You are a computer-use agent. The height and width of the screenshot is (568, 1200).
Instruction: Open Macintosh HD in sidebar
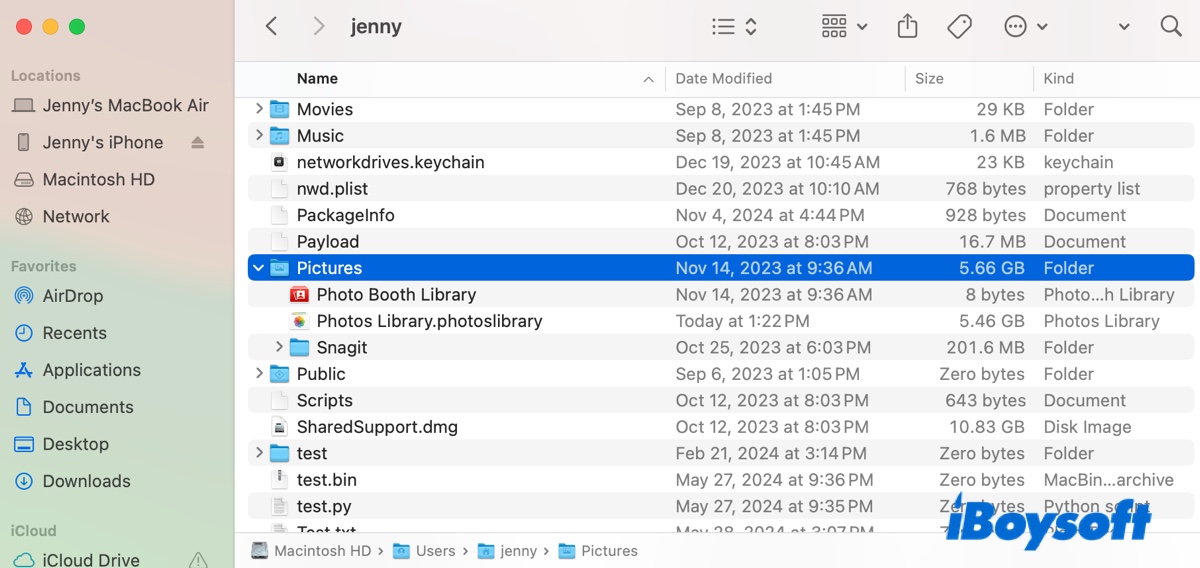[84, 179]
